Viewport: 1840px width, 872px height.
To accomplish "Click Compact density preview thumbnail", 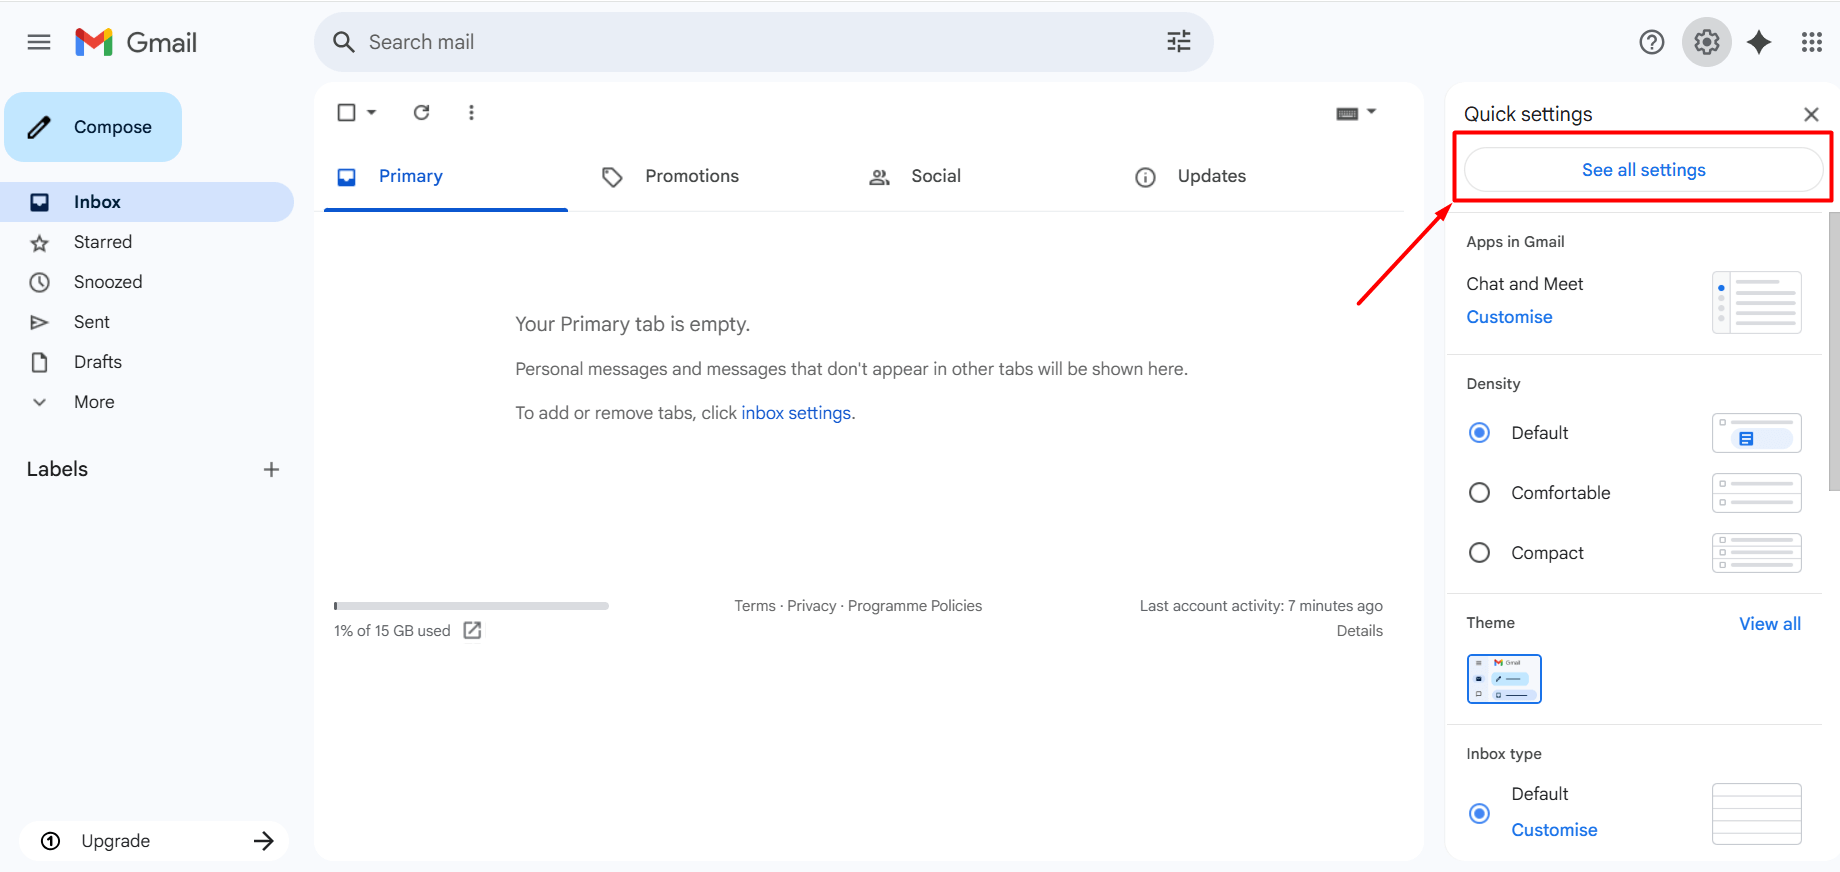I will tap(1757, 553).
